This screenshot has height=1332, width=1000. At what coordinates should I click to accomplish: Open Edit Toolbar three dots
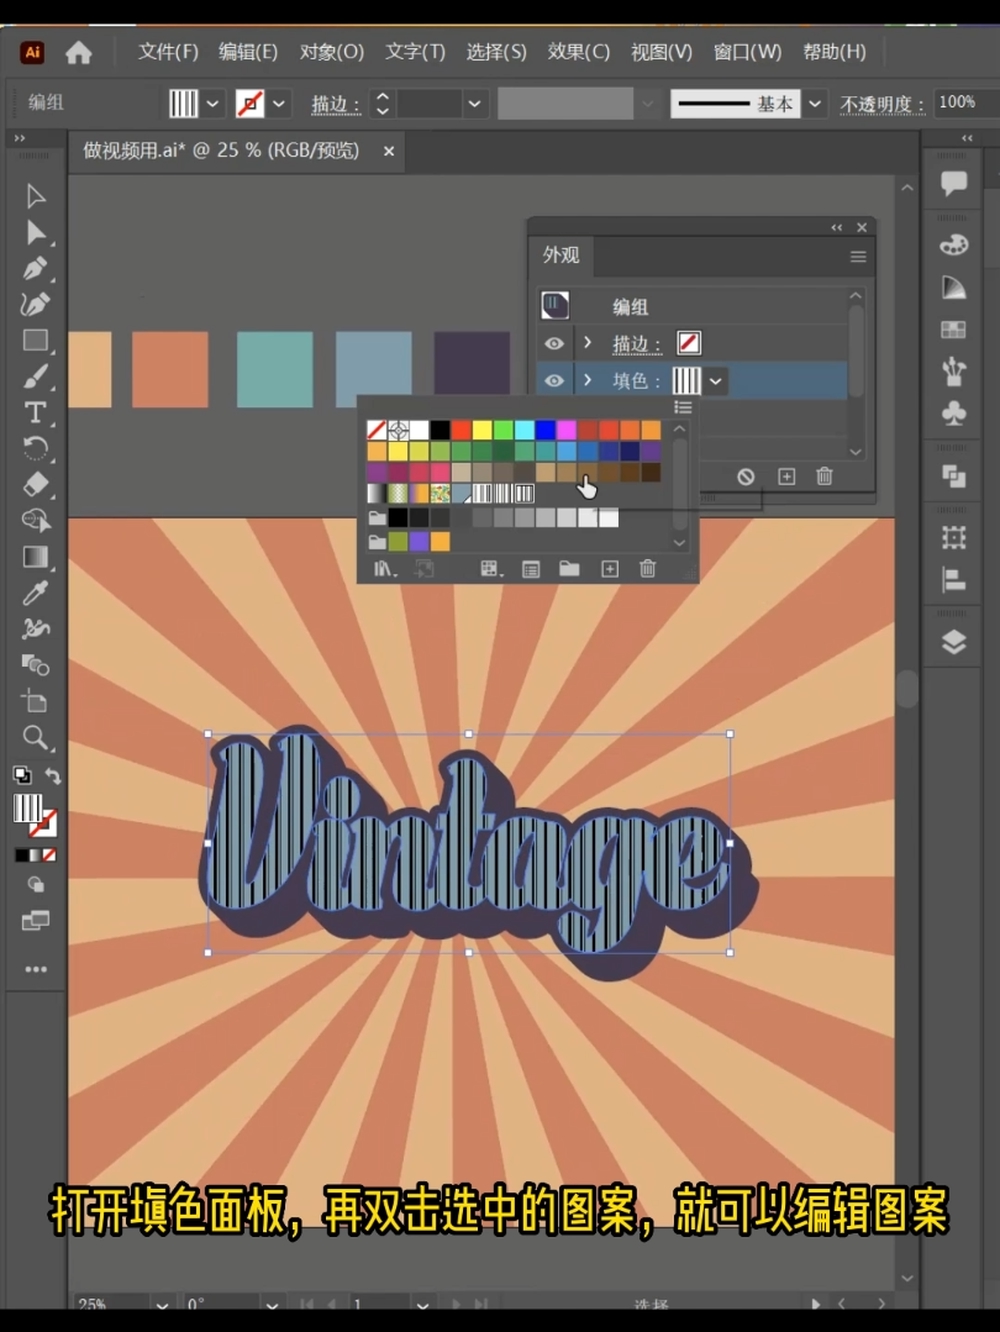tap(36, 969)
